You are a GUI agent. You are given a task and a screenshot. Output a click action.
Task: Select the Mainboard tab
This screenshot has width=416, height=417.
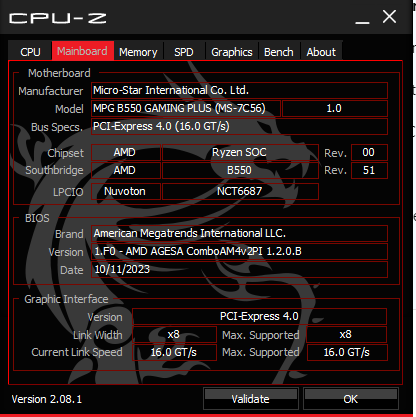pos(83,51)
